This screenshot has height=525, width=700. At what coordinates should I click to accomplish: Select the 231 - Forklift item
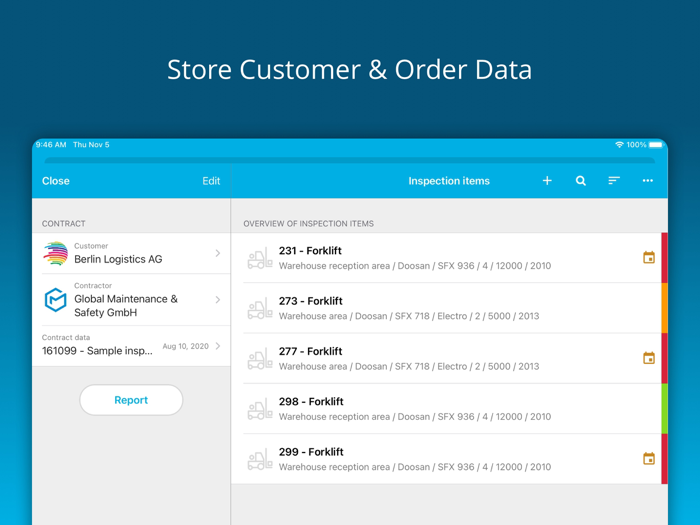click(449, 258)
